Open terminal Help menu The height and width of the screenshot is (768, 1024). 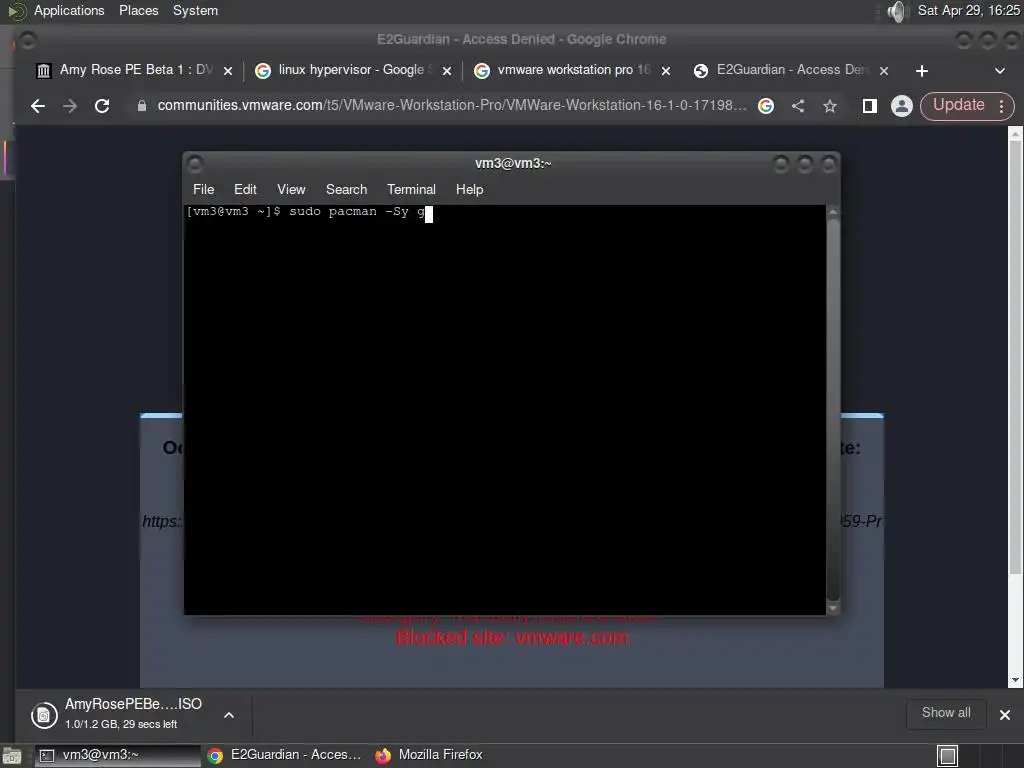pos(469,189)
